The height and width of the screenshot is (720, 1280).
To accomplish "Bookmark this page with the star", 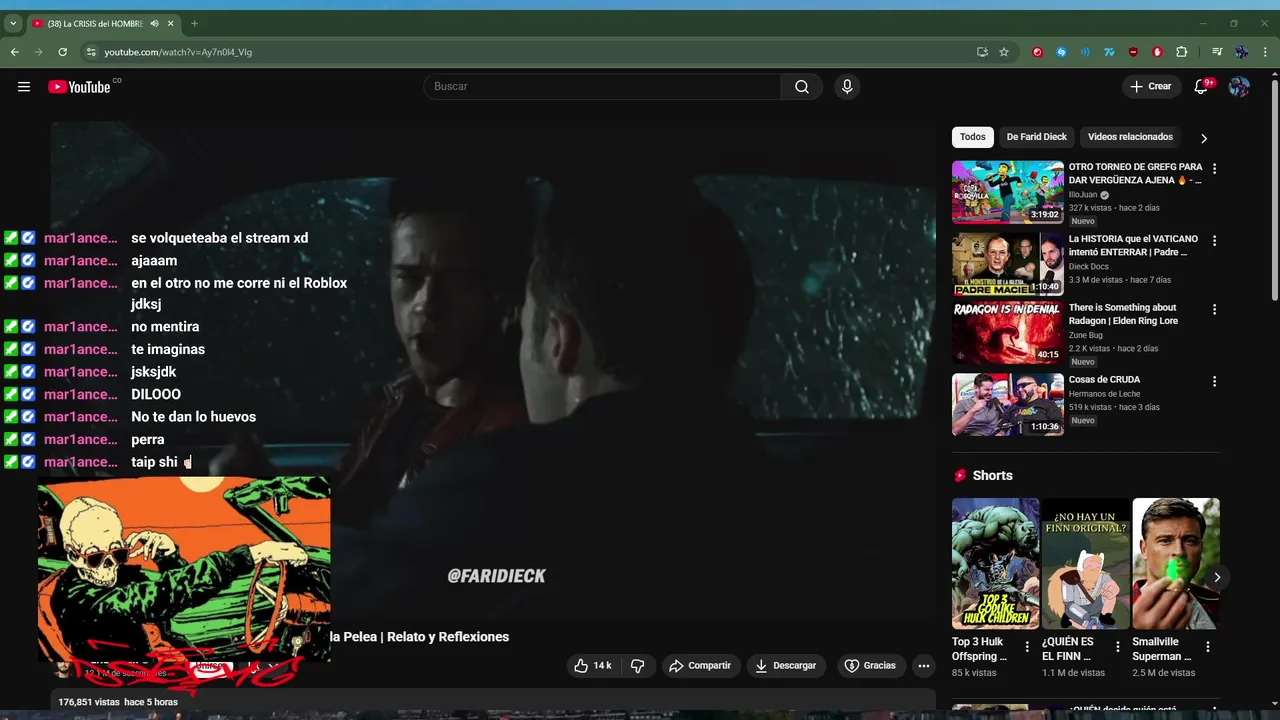I will pos(1004,52).
